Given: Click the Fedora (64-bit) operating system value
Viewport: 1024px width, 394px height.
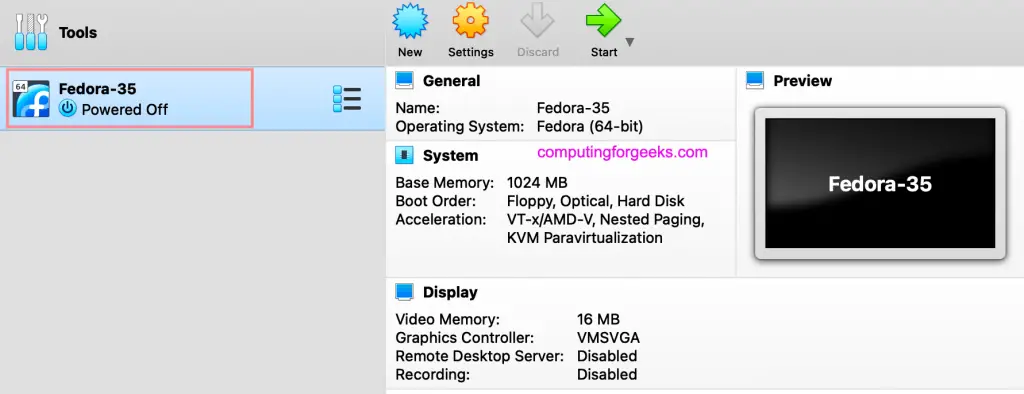Looking at the screenshot, I should [590, 127].
